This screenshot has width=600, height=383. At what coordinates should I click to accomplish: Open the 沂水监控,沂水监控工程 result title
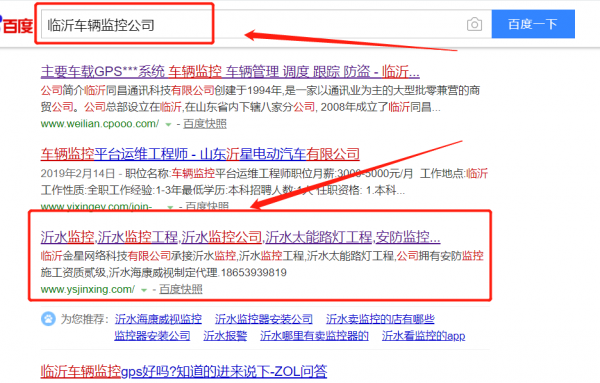pyautogui.click(x=240, y=237)
